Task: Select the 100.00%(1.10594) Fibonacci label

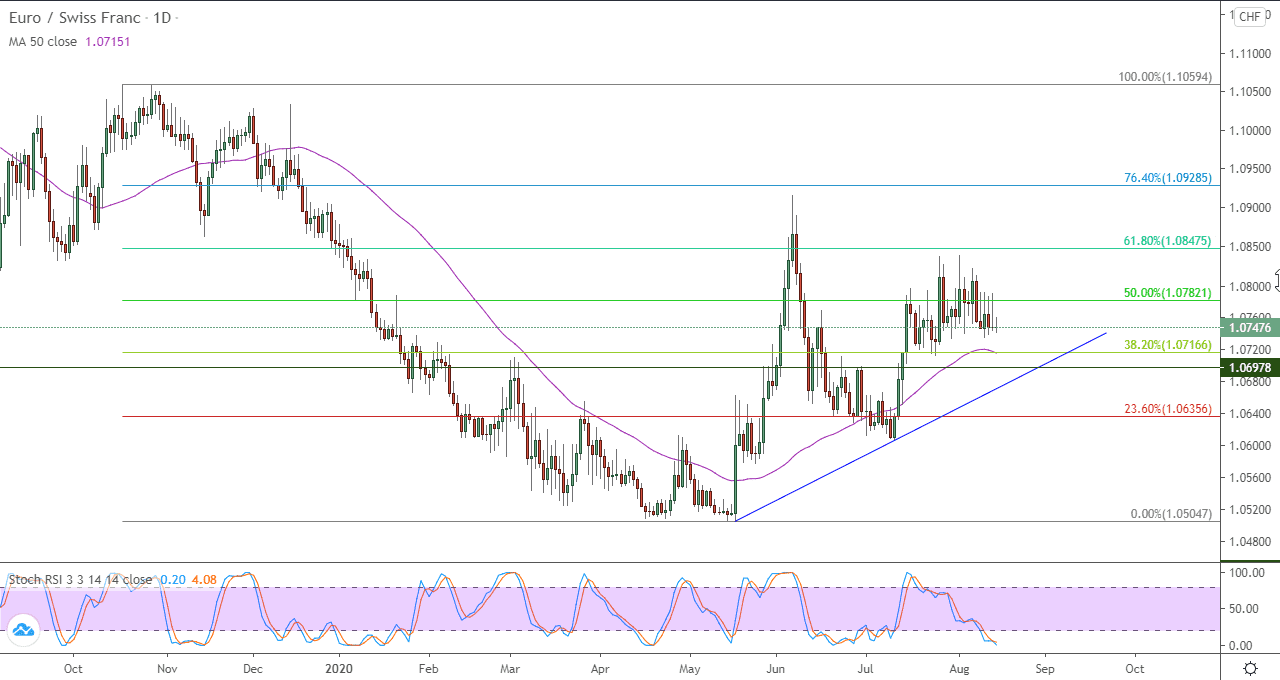Action: (1165, 77)
